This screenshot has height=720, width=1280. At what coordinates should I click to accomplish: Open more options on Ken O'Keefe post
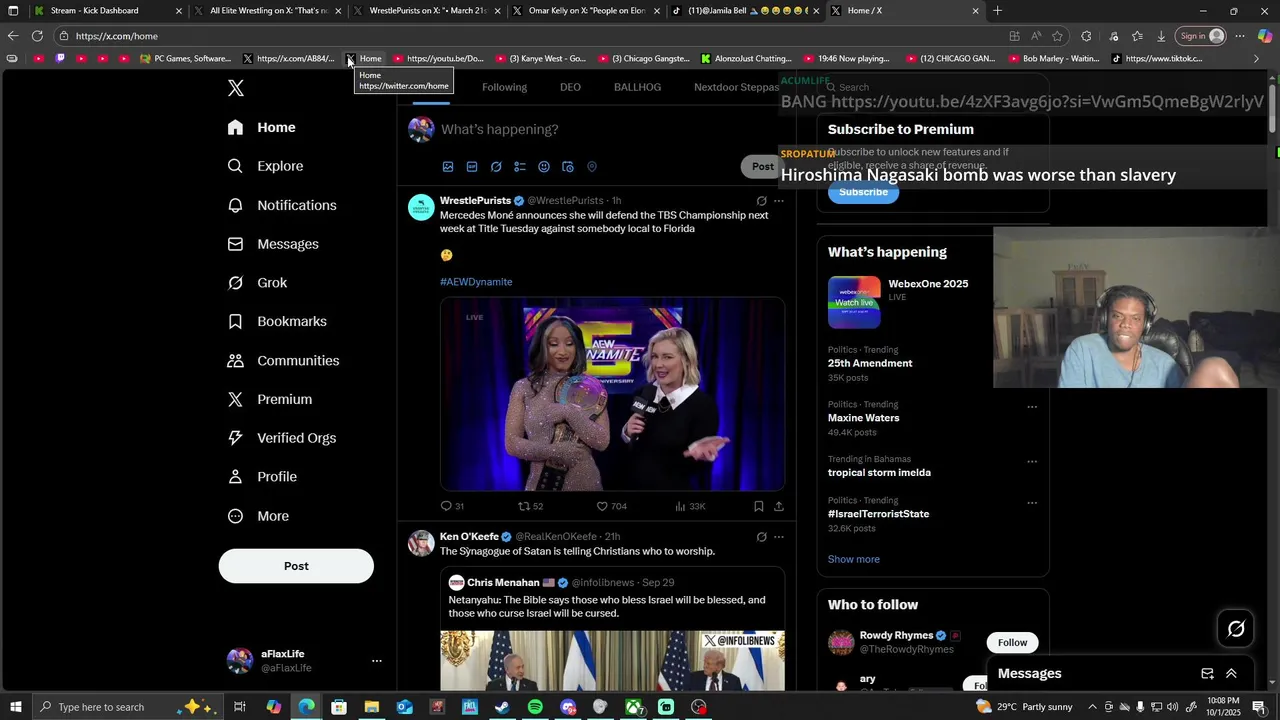click(x=779, y=537)
